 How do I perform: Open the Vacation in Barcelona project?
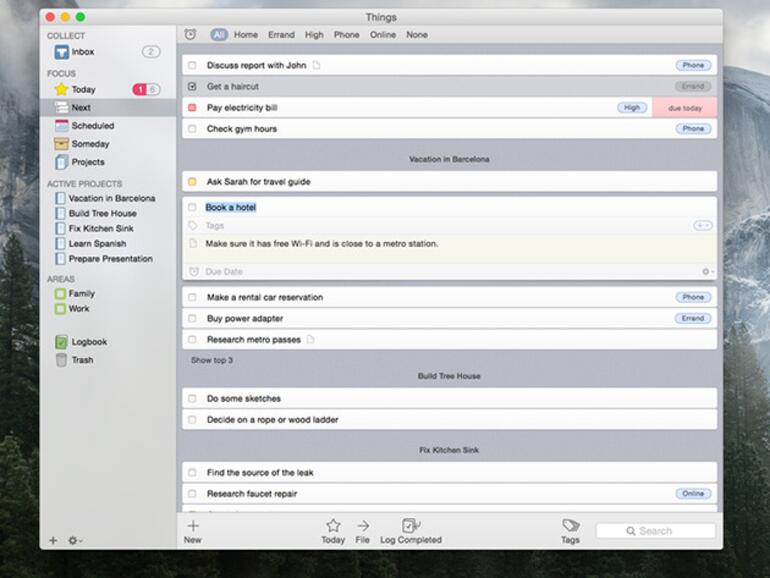[x=111, y=198]
